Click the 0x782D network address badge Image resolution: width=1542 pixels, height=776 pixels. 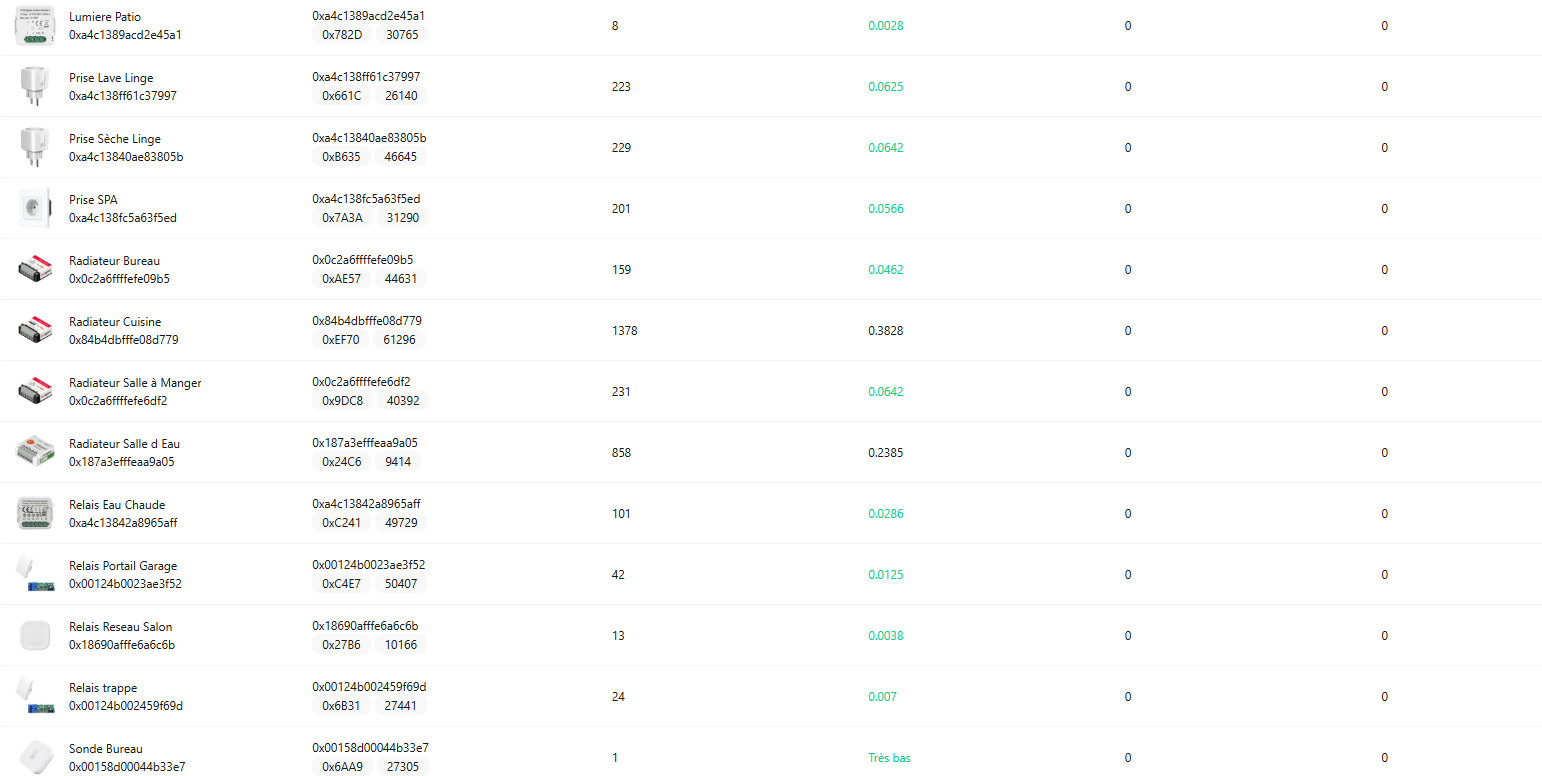point(342,35)
